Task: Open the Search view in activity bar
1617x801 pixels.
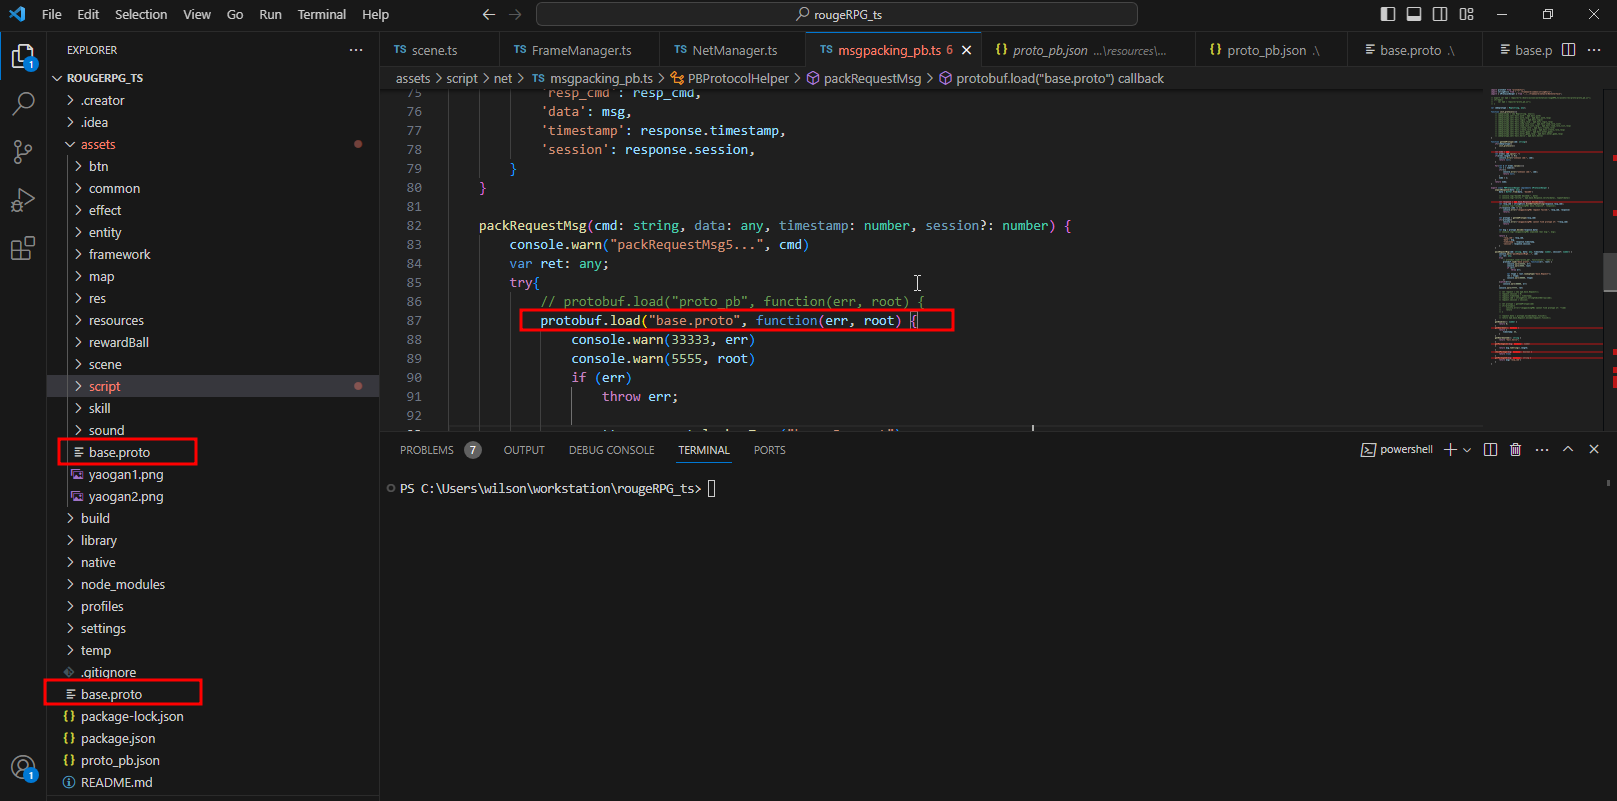Action: pyautogui.click(x=22, y=103)
